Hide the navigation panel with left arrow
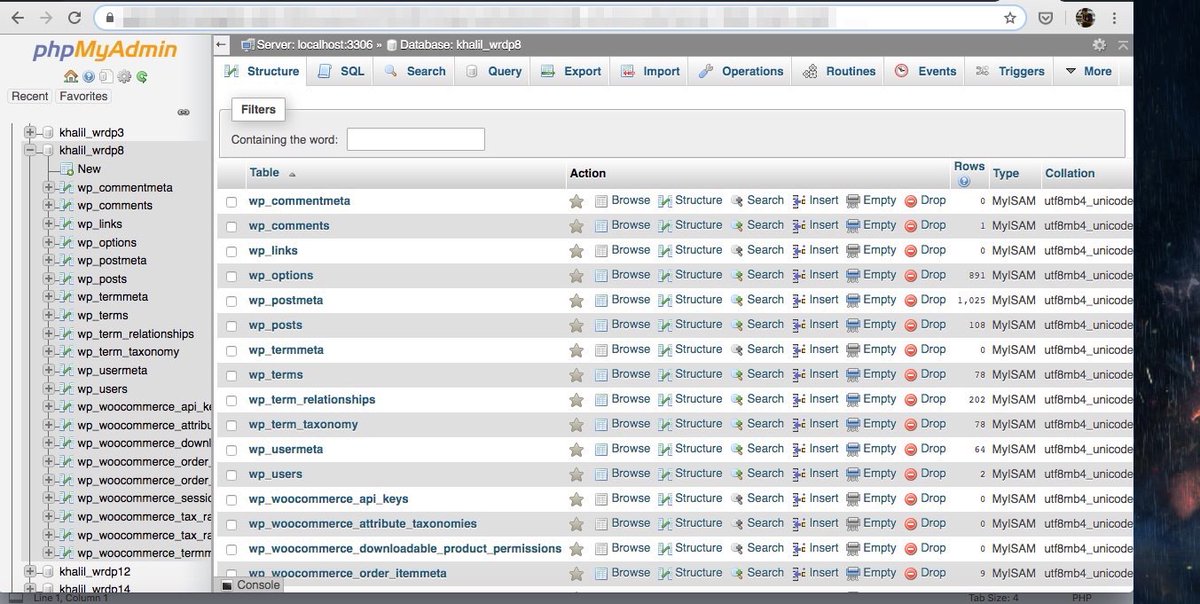The height and width of the screenshot is (604, 1200). (x=222, y=45)
